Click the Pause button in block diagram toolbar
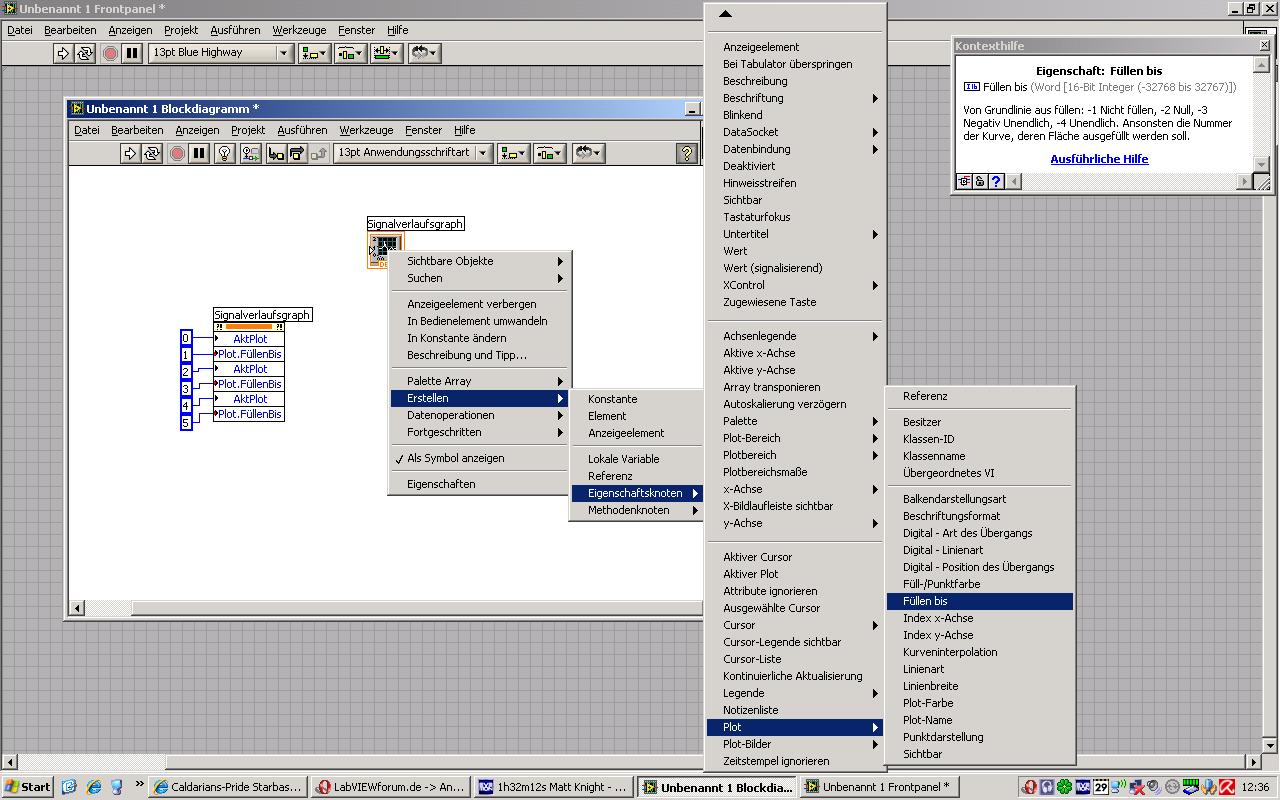Viewport: 1280px width, 800px height. point(199,153)
